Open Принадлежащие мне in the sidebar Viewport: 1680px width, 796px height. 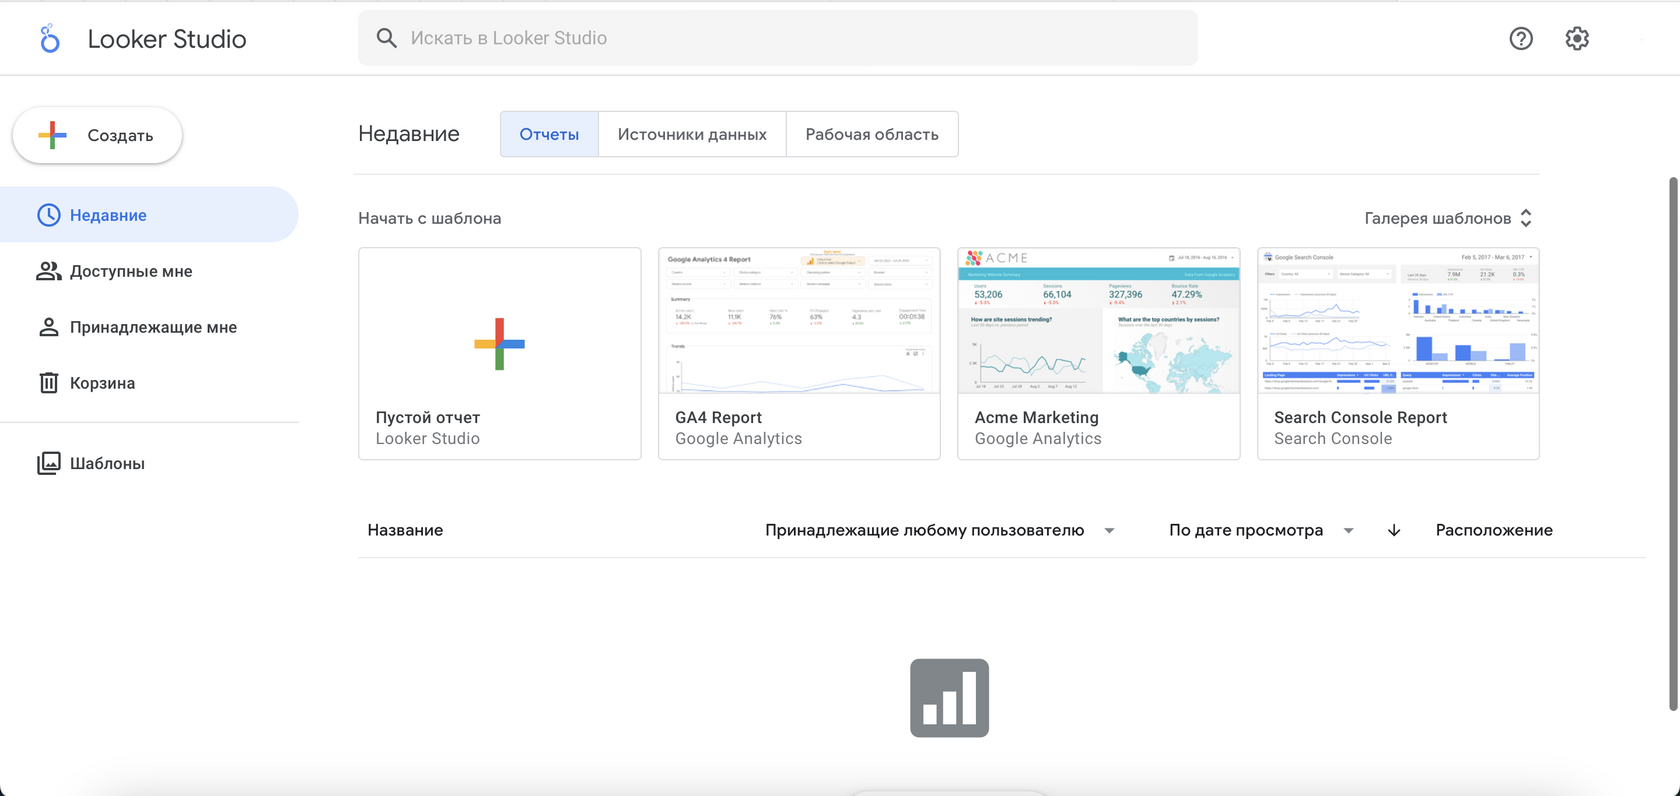(x=149, y=327)
